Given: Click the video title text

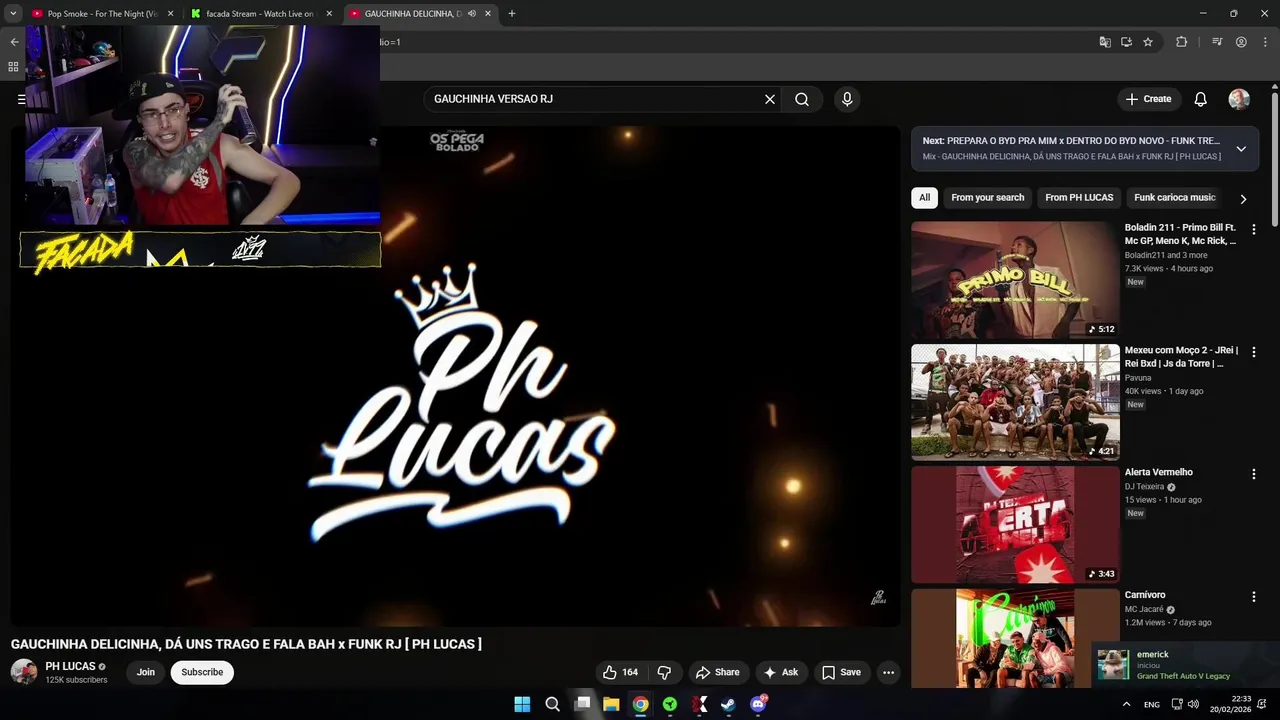Looking at the screenshot, I should [246, 644].
